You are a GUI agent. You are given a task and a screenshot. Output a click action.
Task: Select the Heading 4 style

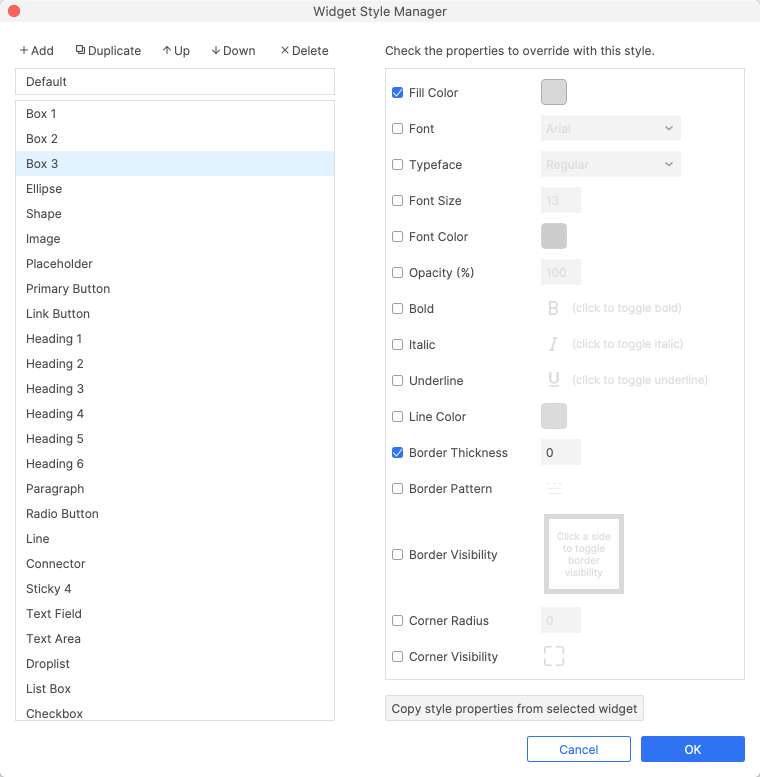(175, 414)
